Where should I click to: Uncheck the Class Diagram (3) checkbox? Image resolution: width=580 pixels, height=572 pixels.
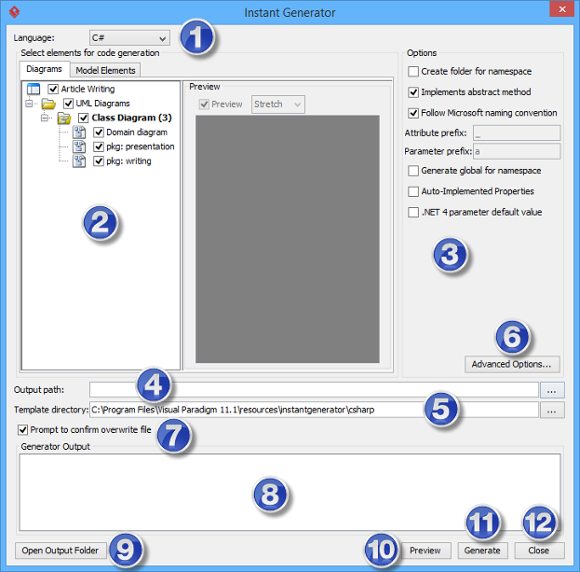click(83, 118)
